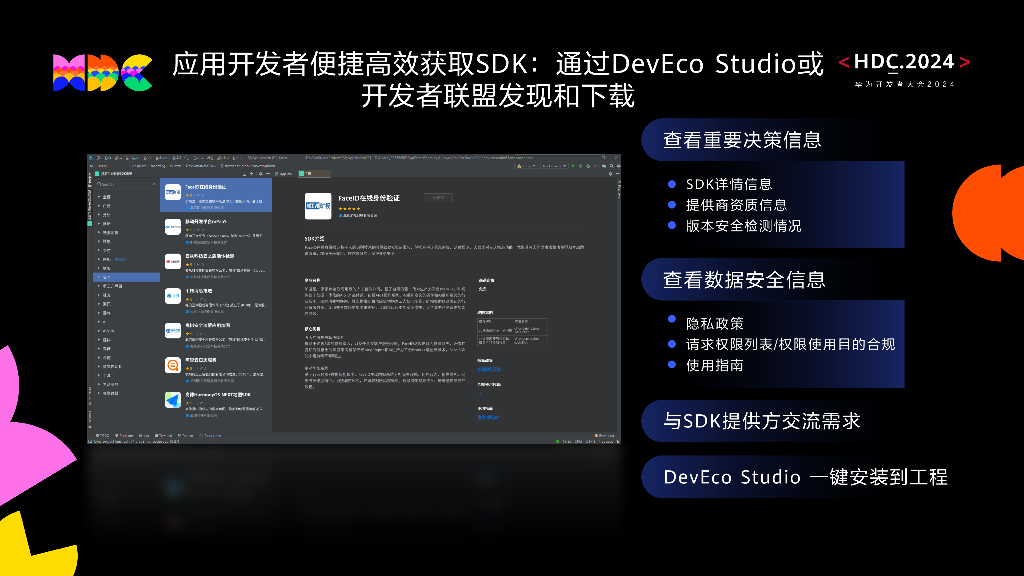Screen dimensions: 1024x576
Task: Click DevEco Studio 一键安装到工程 banner
Action: 805,477
